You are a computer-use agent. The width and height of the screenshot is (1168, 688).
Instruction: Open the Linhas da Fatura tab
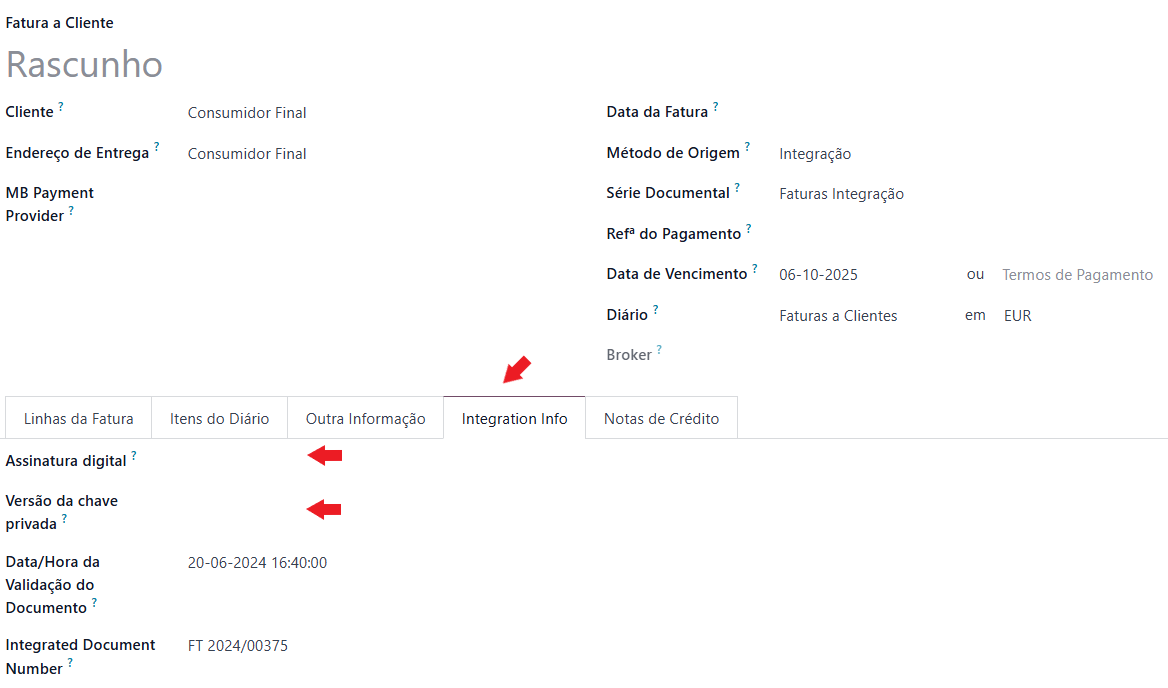coord(79,419)
